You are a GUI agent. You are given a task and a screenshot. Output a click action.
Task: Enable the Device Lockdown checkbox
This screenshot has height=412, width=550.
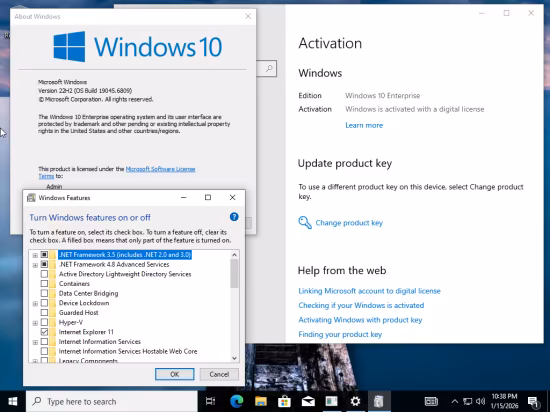[x=44, y=303]
